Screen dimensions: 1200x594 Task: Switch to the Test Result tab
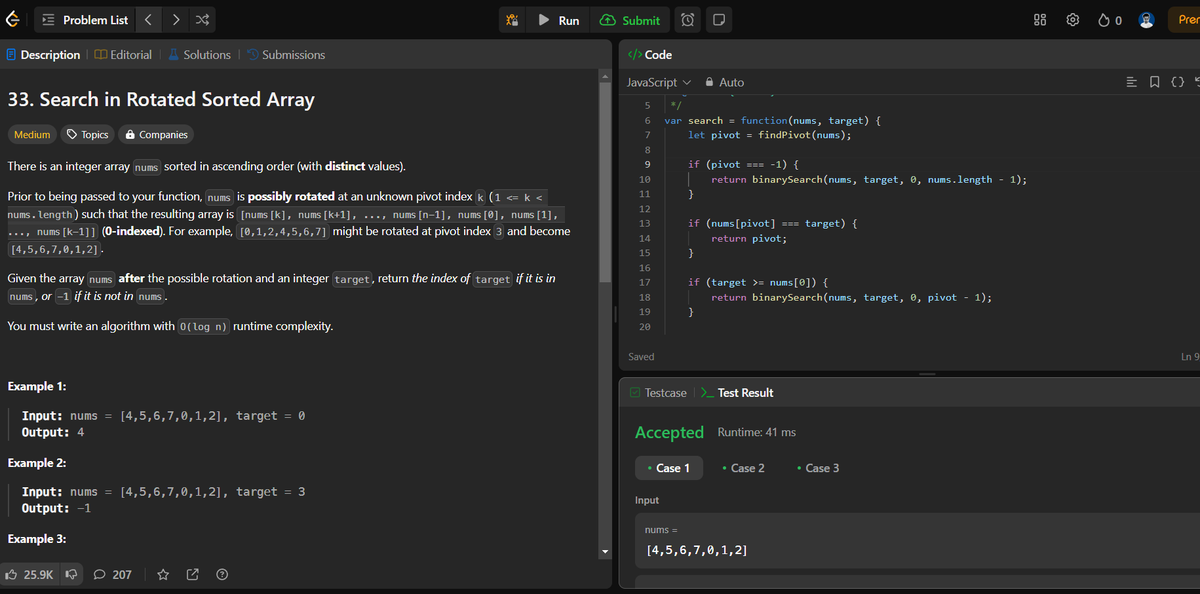737,393
